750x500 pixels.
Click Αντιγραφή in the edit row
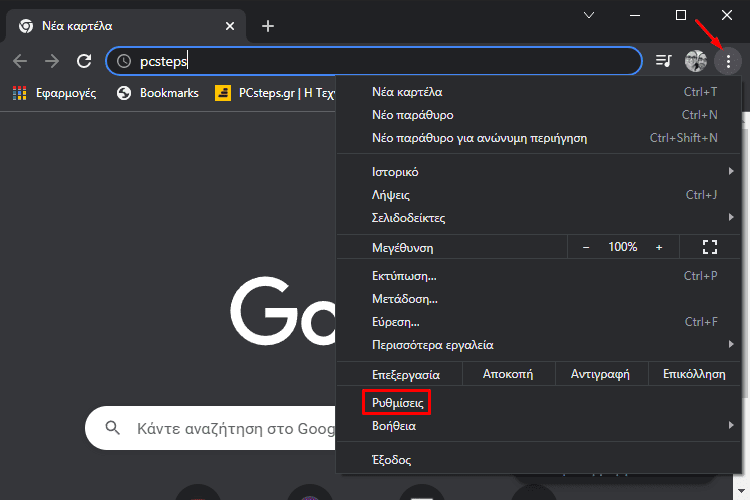tap(600, 374)
